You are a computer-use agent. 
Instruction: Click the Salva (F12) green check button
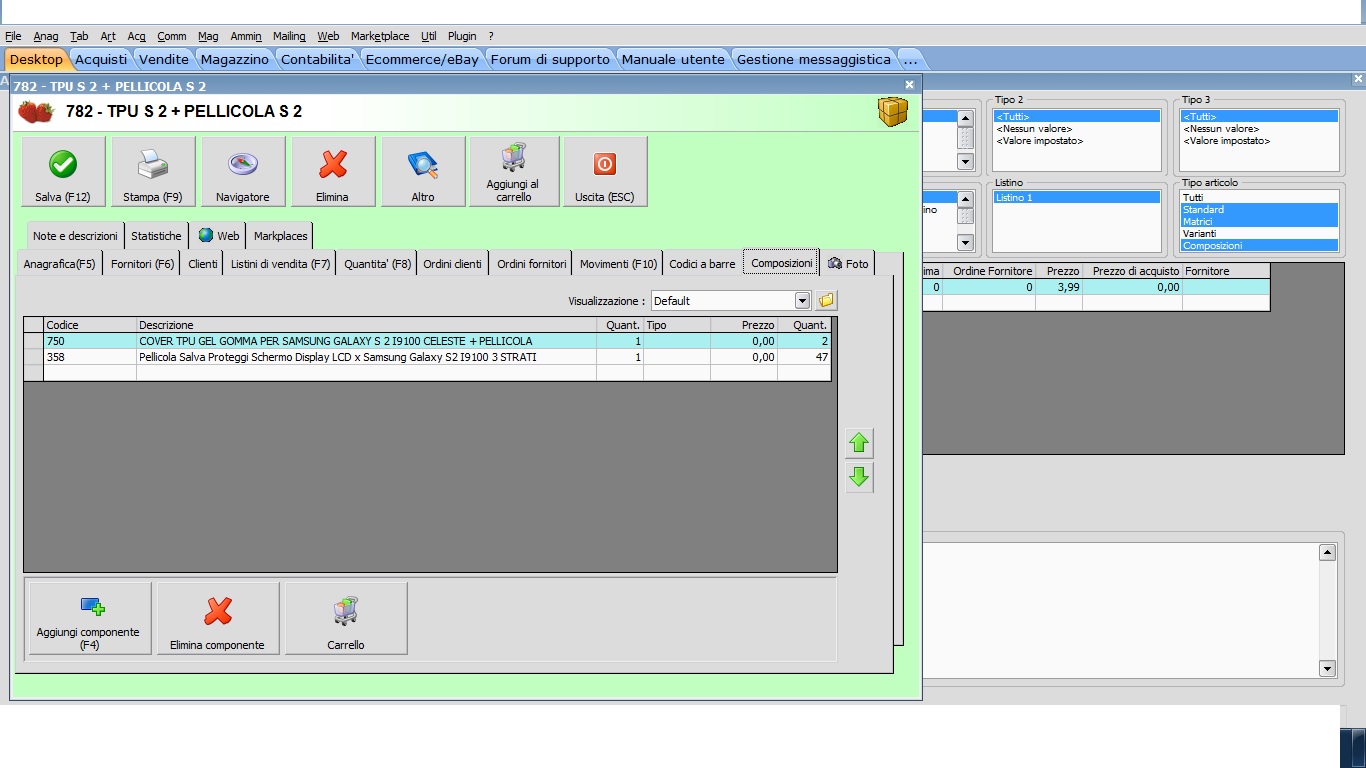click(63, 172)
